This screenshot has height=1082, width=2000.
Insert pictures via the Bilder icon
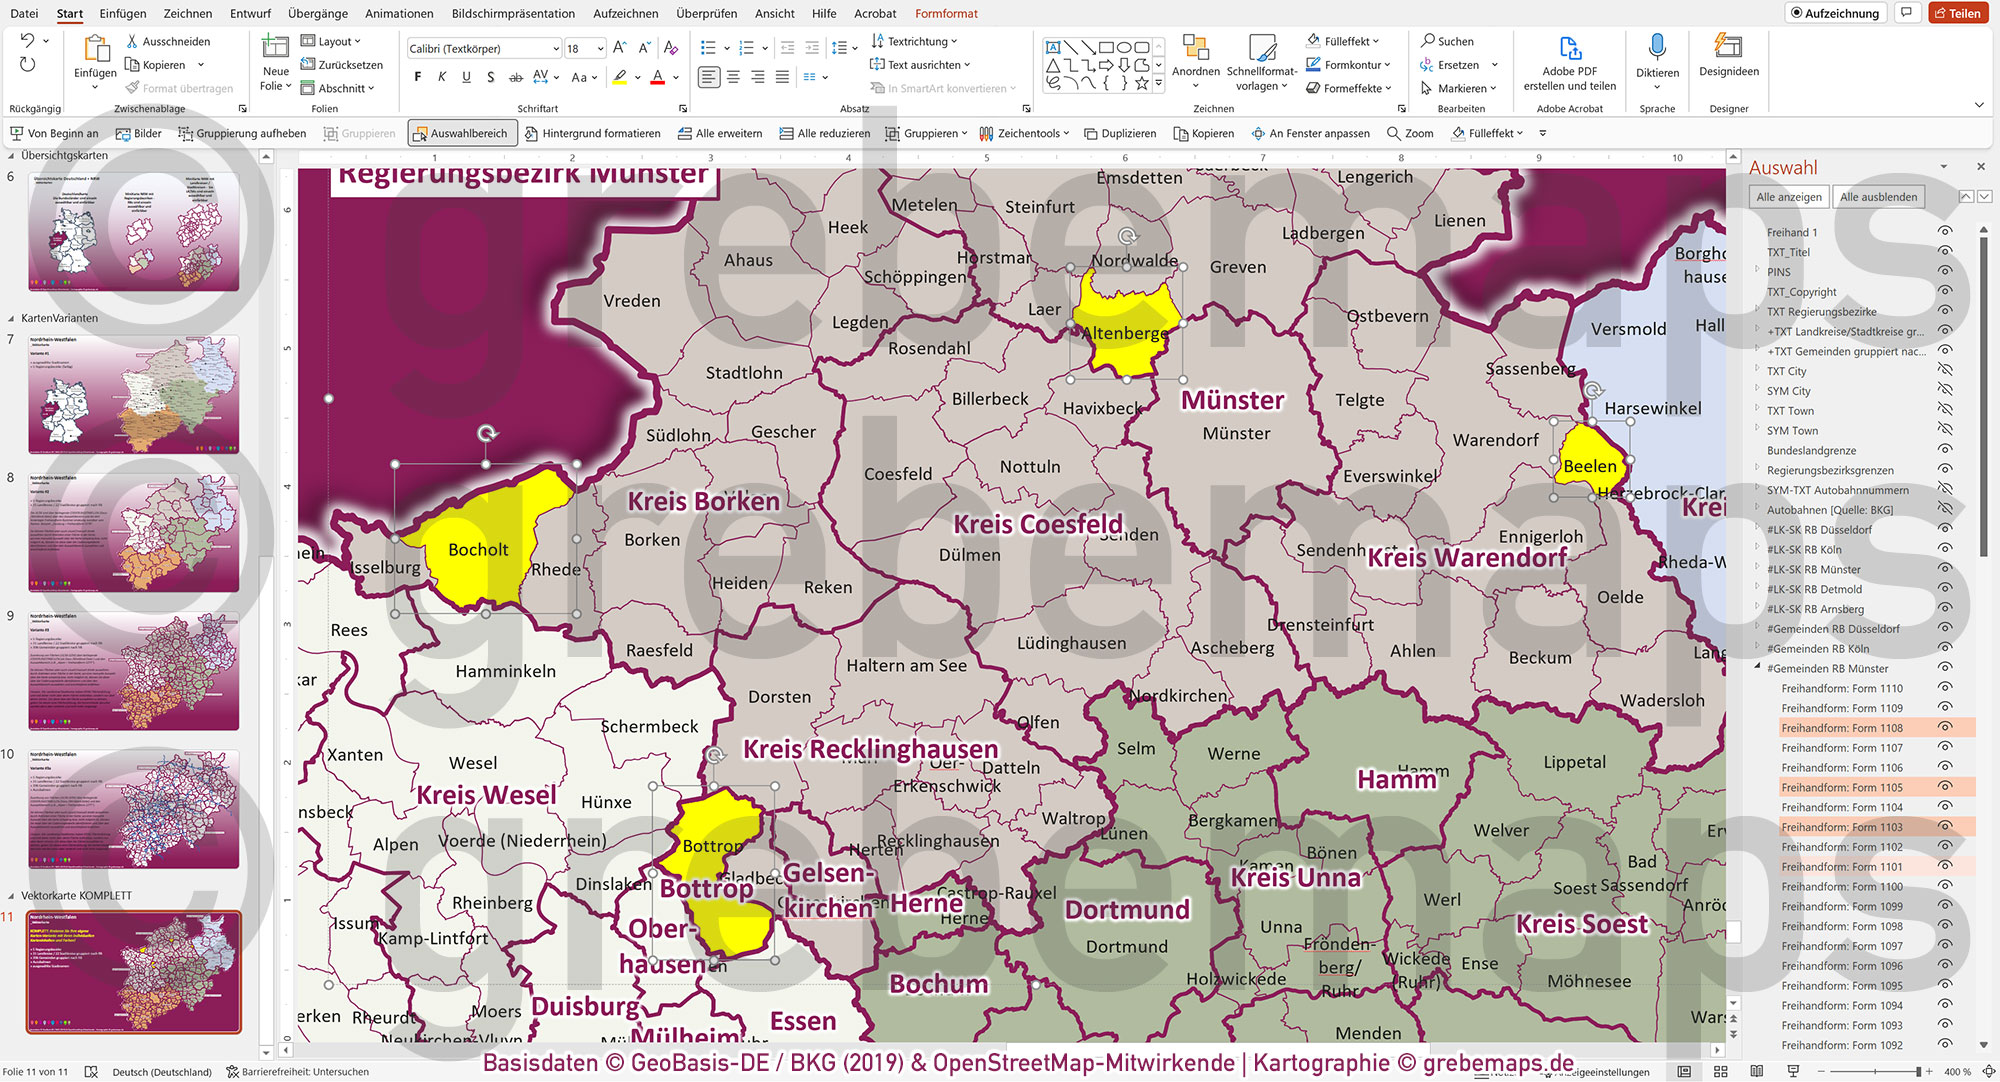click(x=139, y=132)
